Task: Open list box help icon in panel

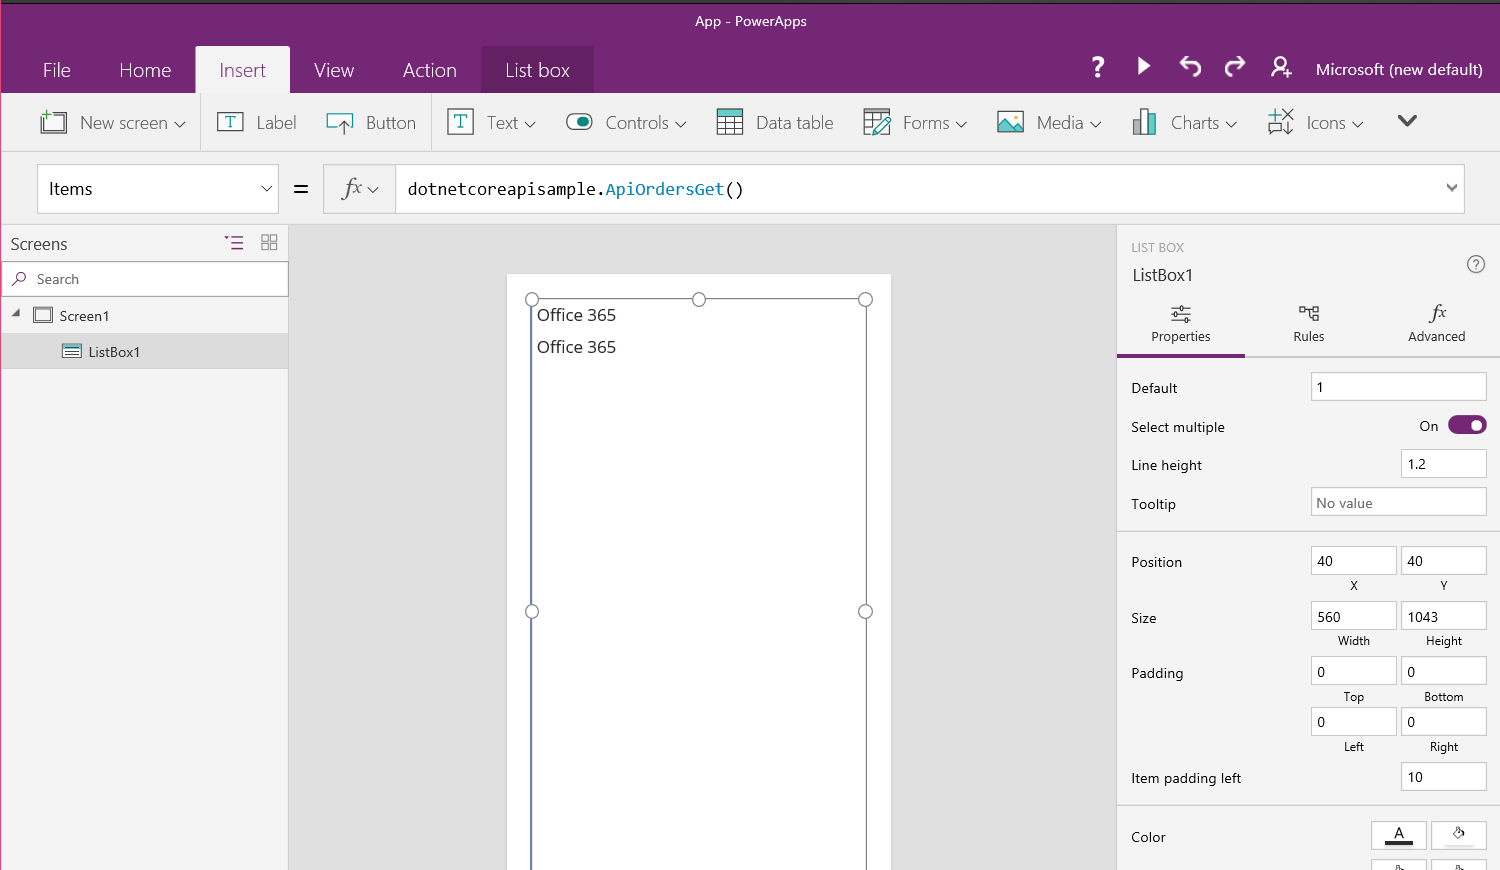Action: [x=1475, y=264]
